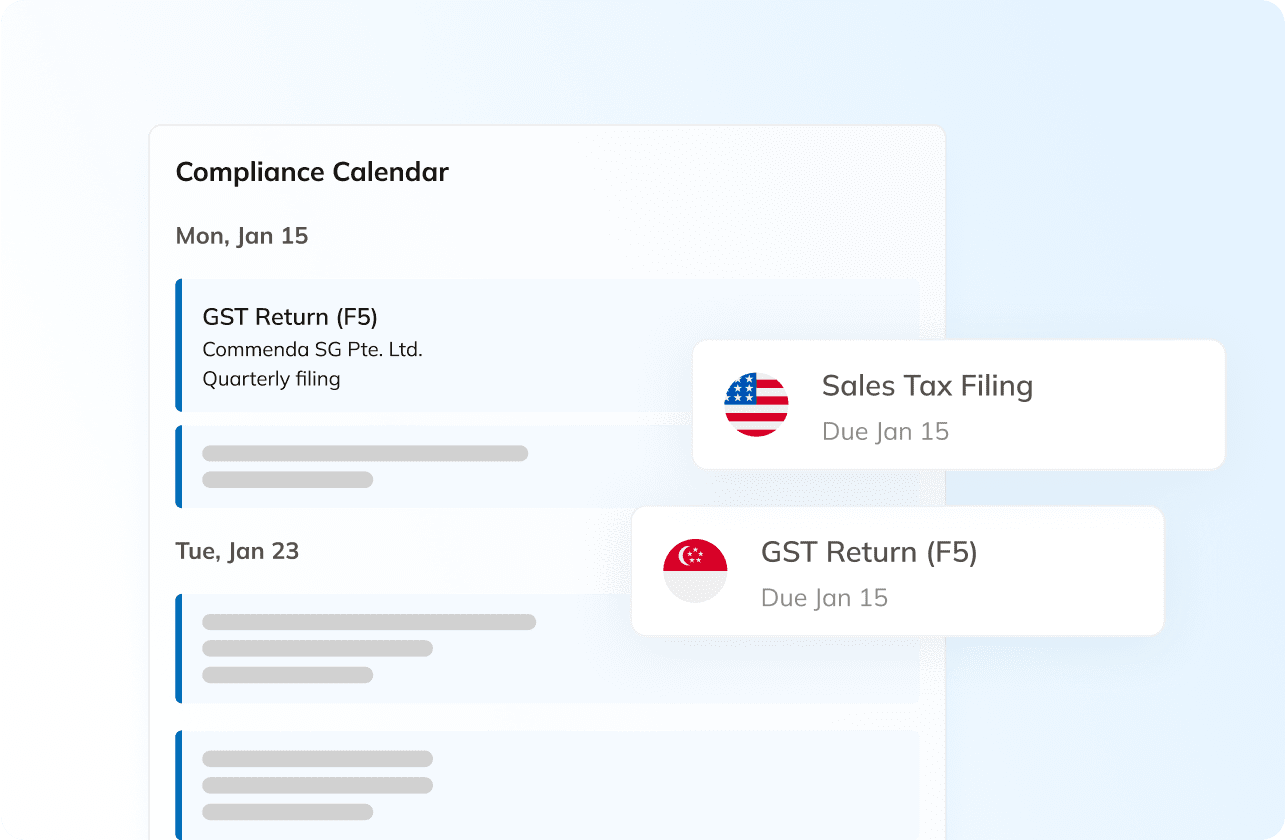Click the United States flag icon

756,404
